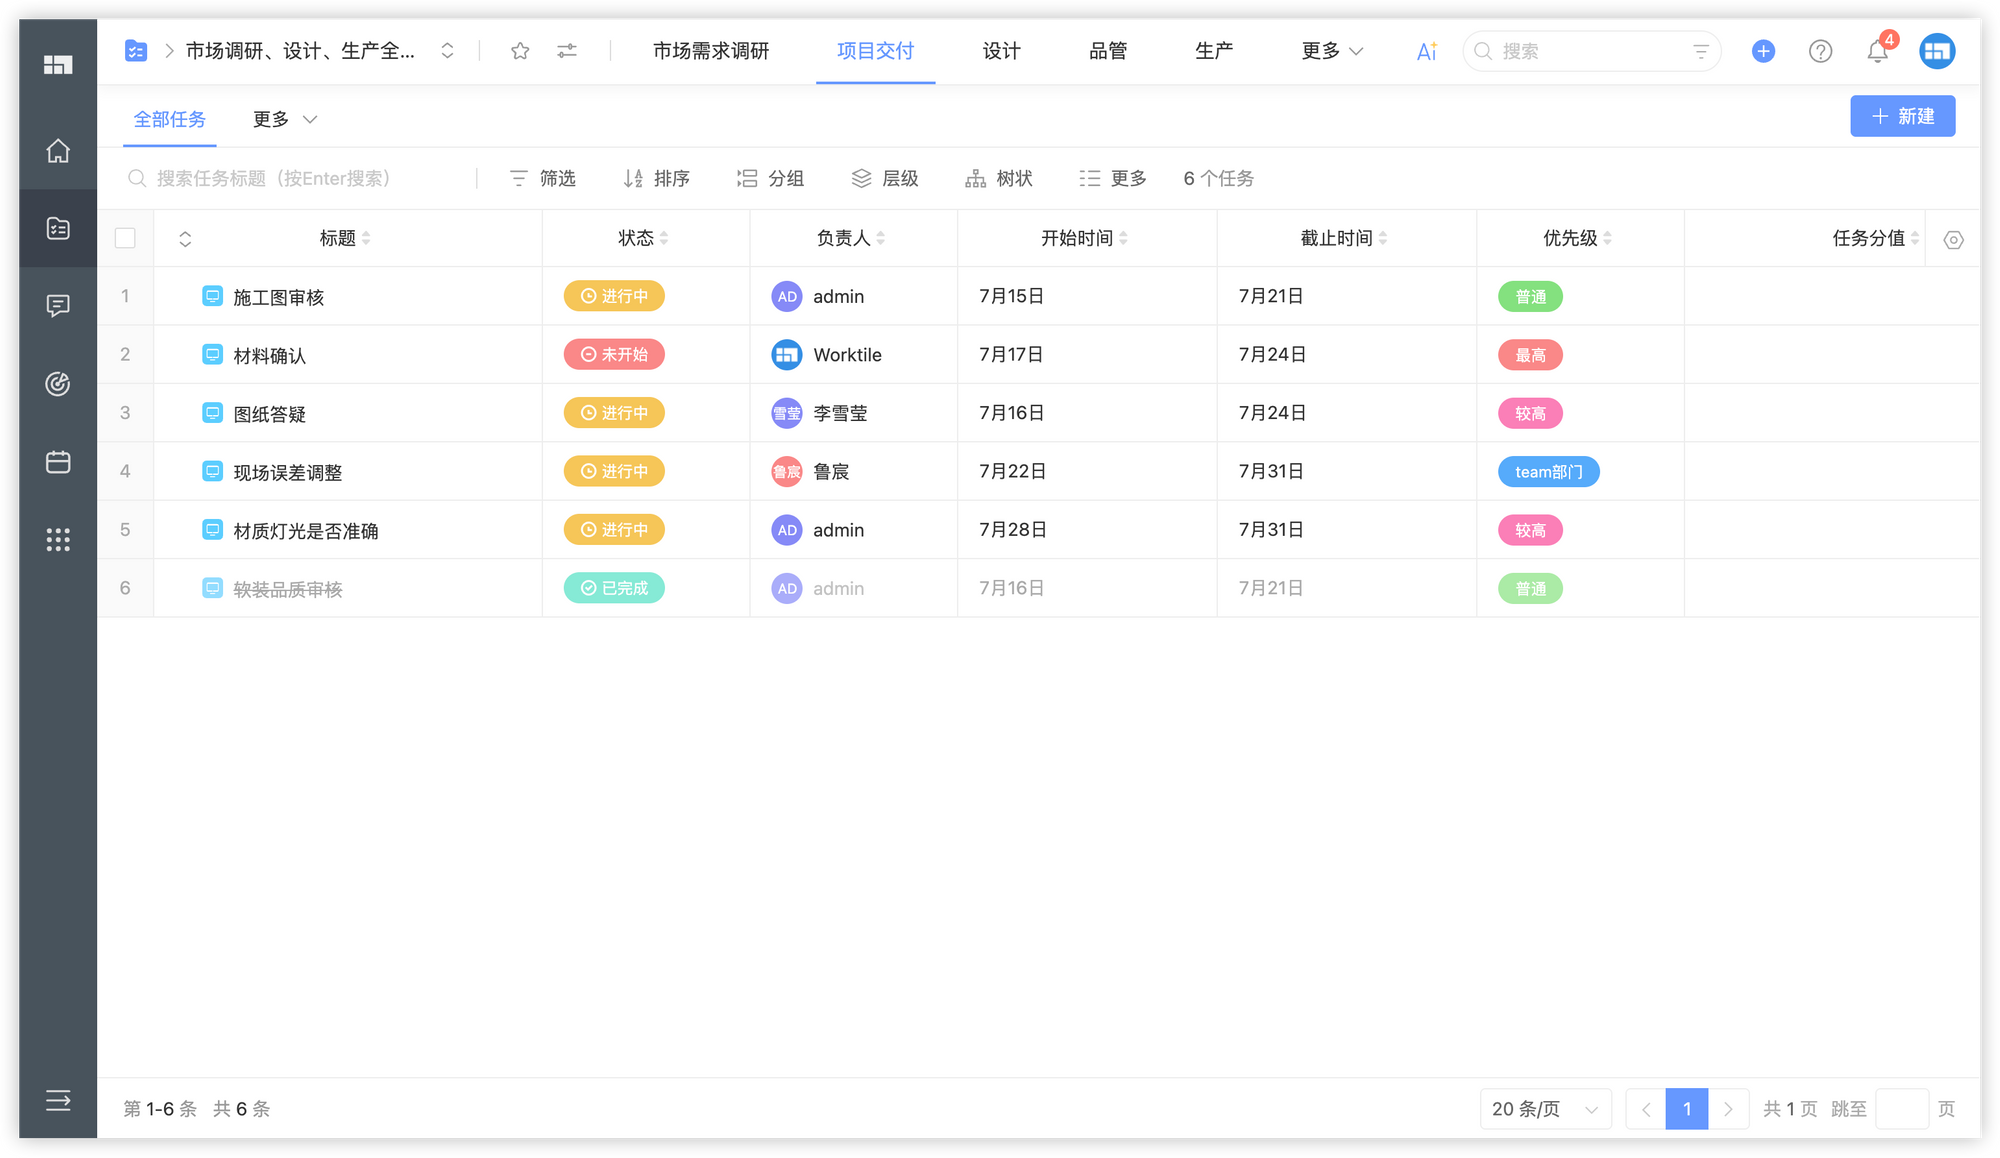Open the notifications bell
This screenshot has height=1158, width=2000.
coord(1877,51)
